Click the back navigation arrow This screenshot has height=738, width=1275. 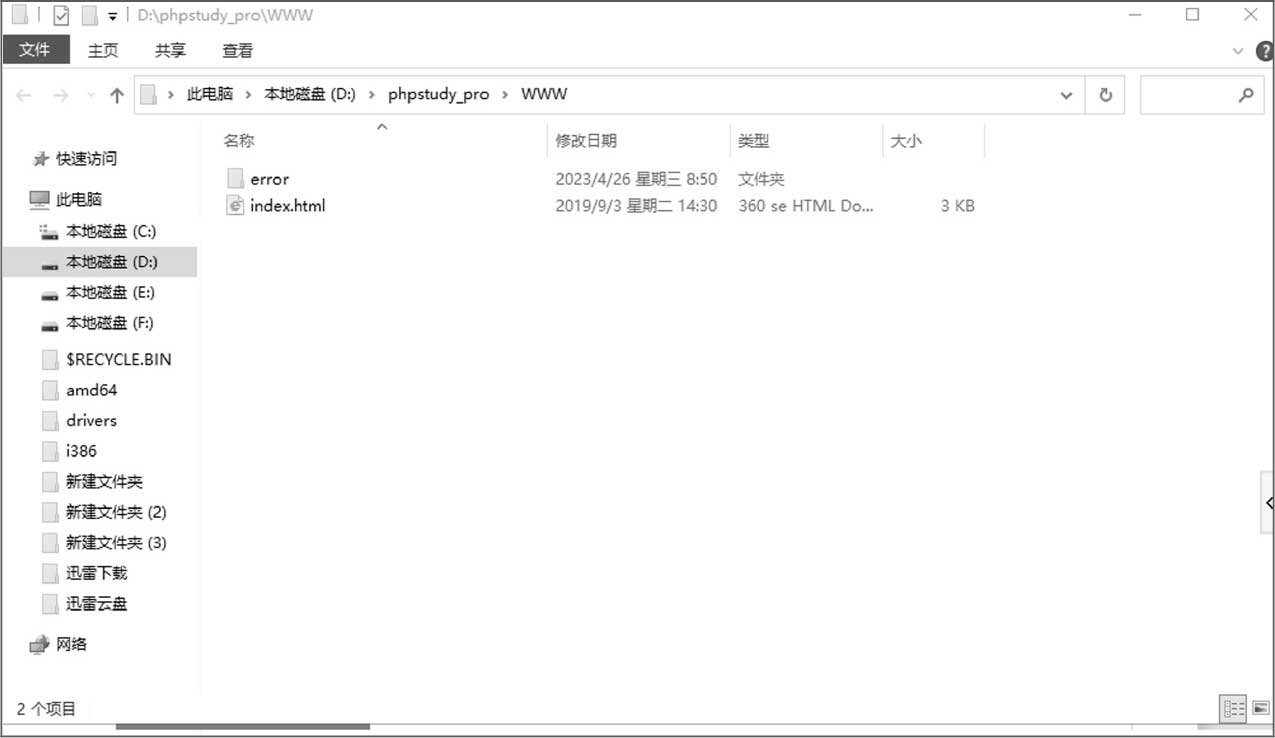(24, 95)
